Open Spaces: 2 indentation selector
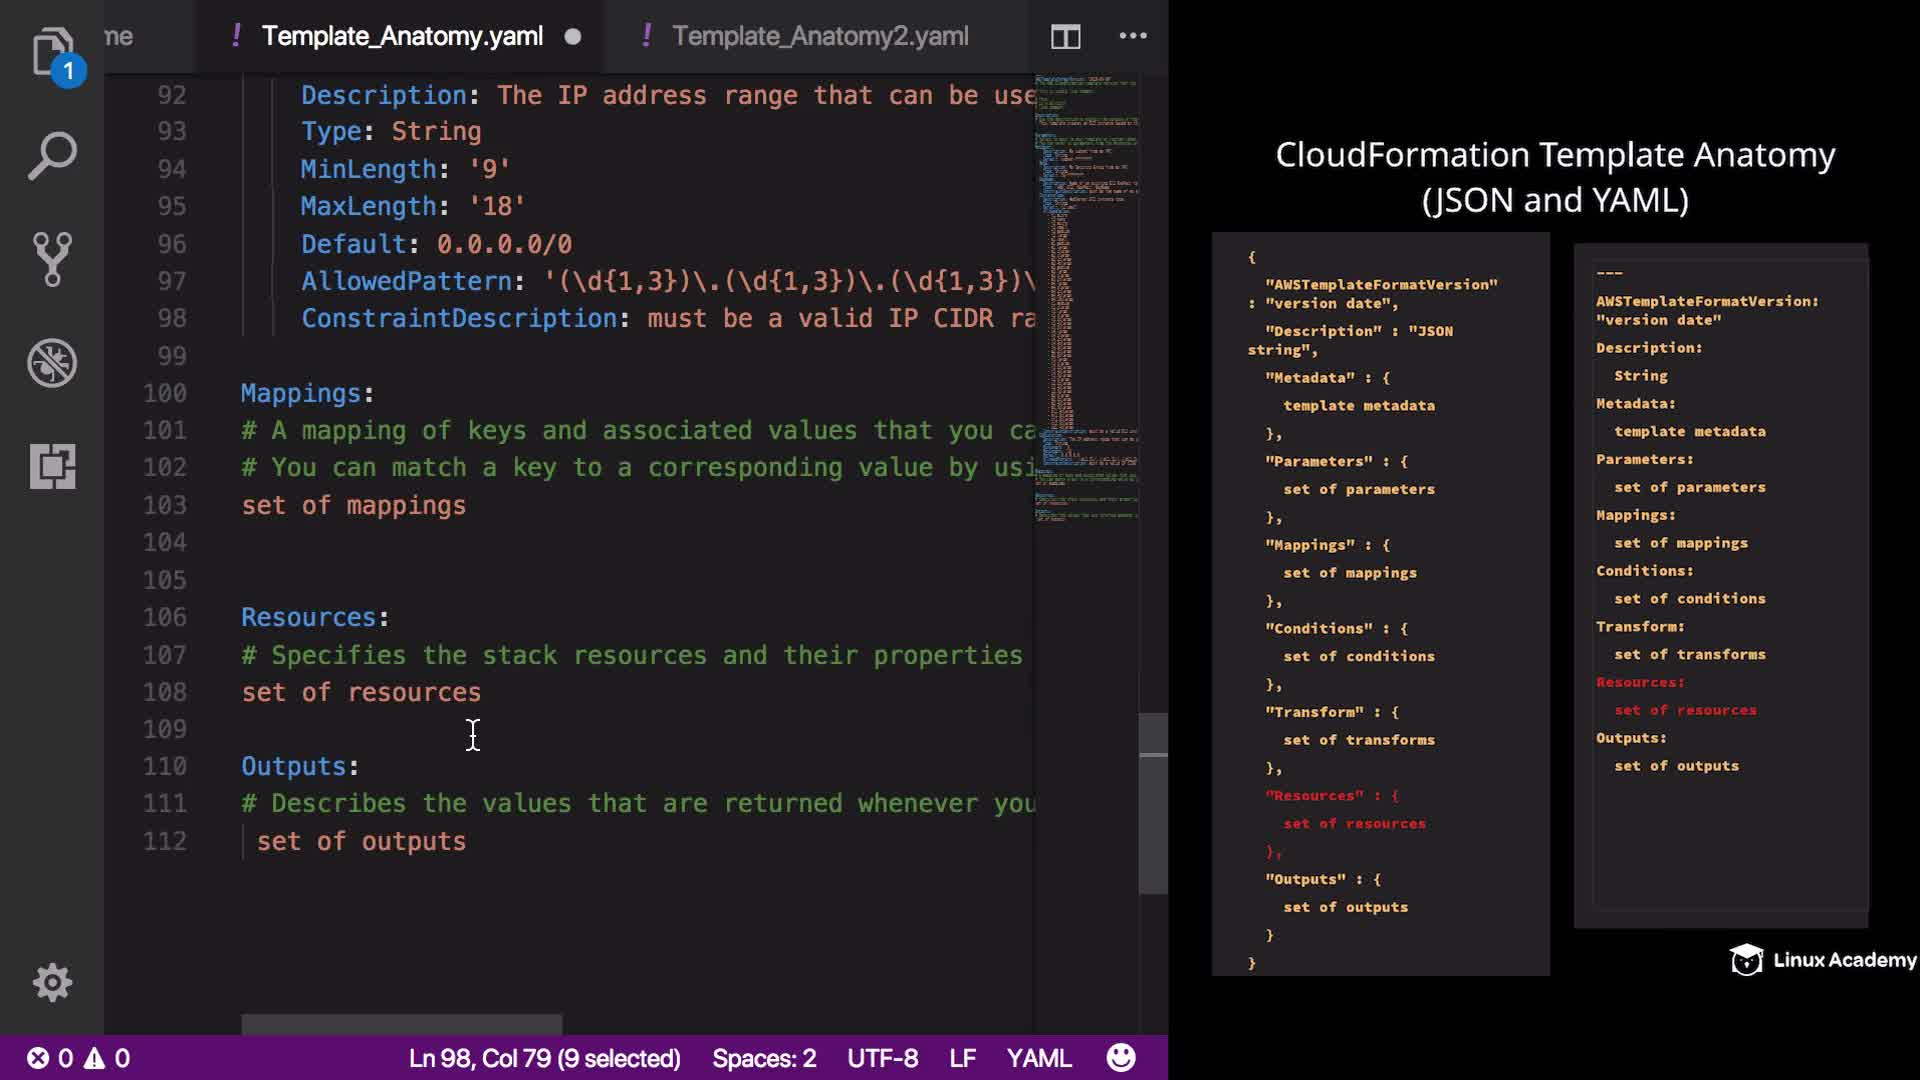1920x1080 pixels. [x=764, y=1058]
